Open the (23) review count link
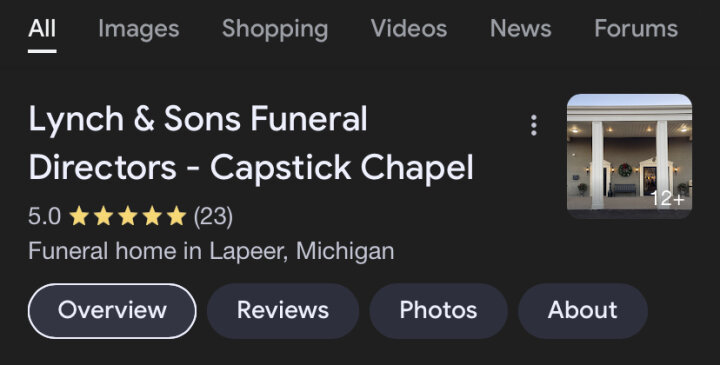The image size is (720, 365). pyautogui.click(x=213, y=216)
